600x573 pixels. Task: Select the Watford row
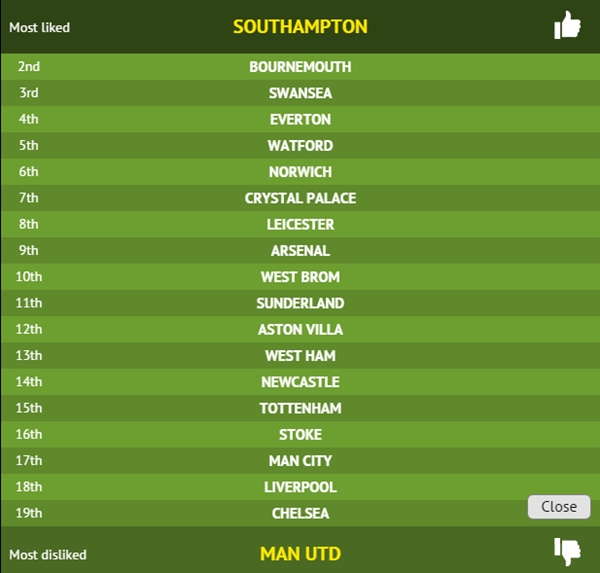(x=300, y=145)
